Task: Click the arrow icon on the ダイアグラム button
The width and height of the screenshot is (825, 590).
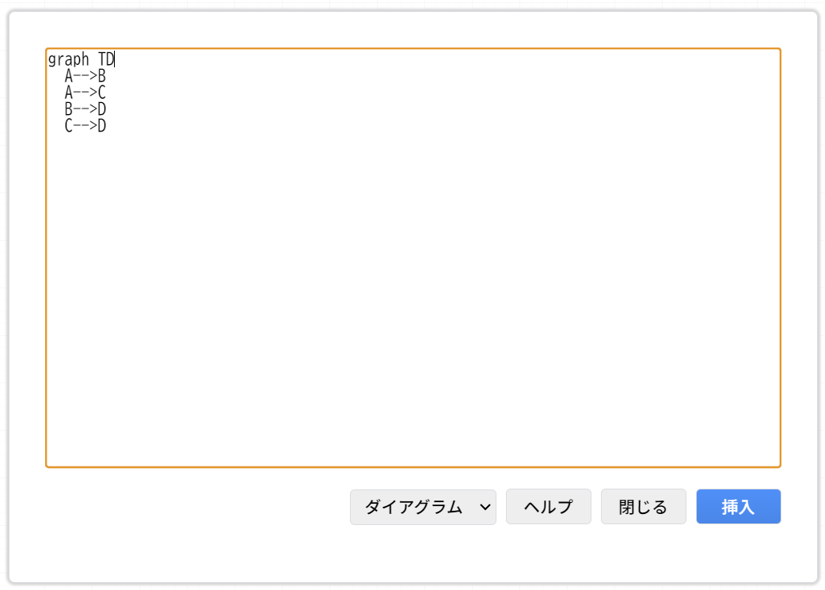Action: 484,507
